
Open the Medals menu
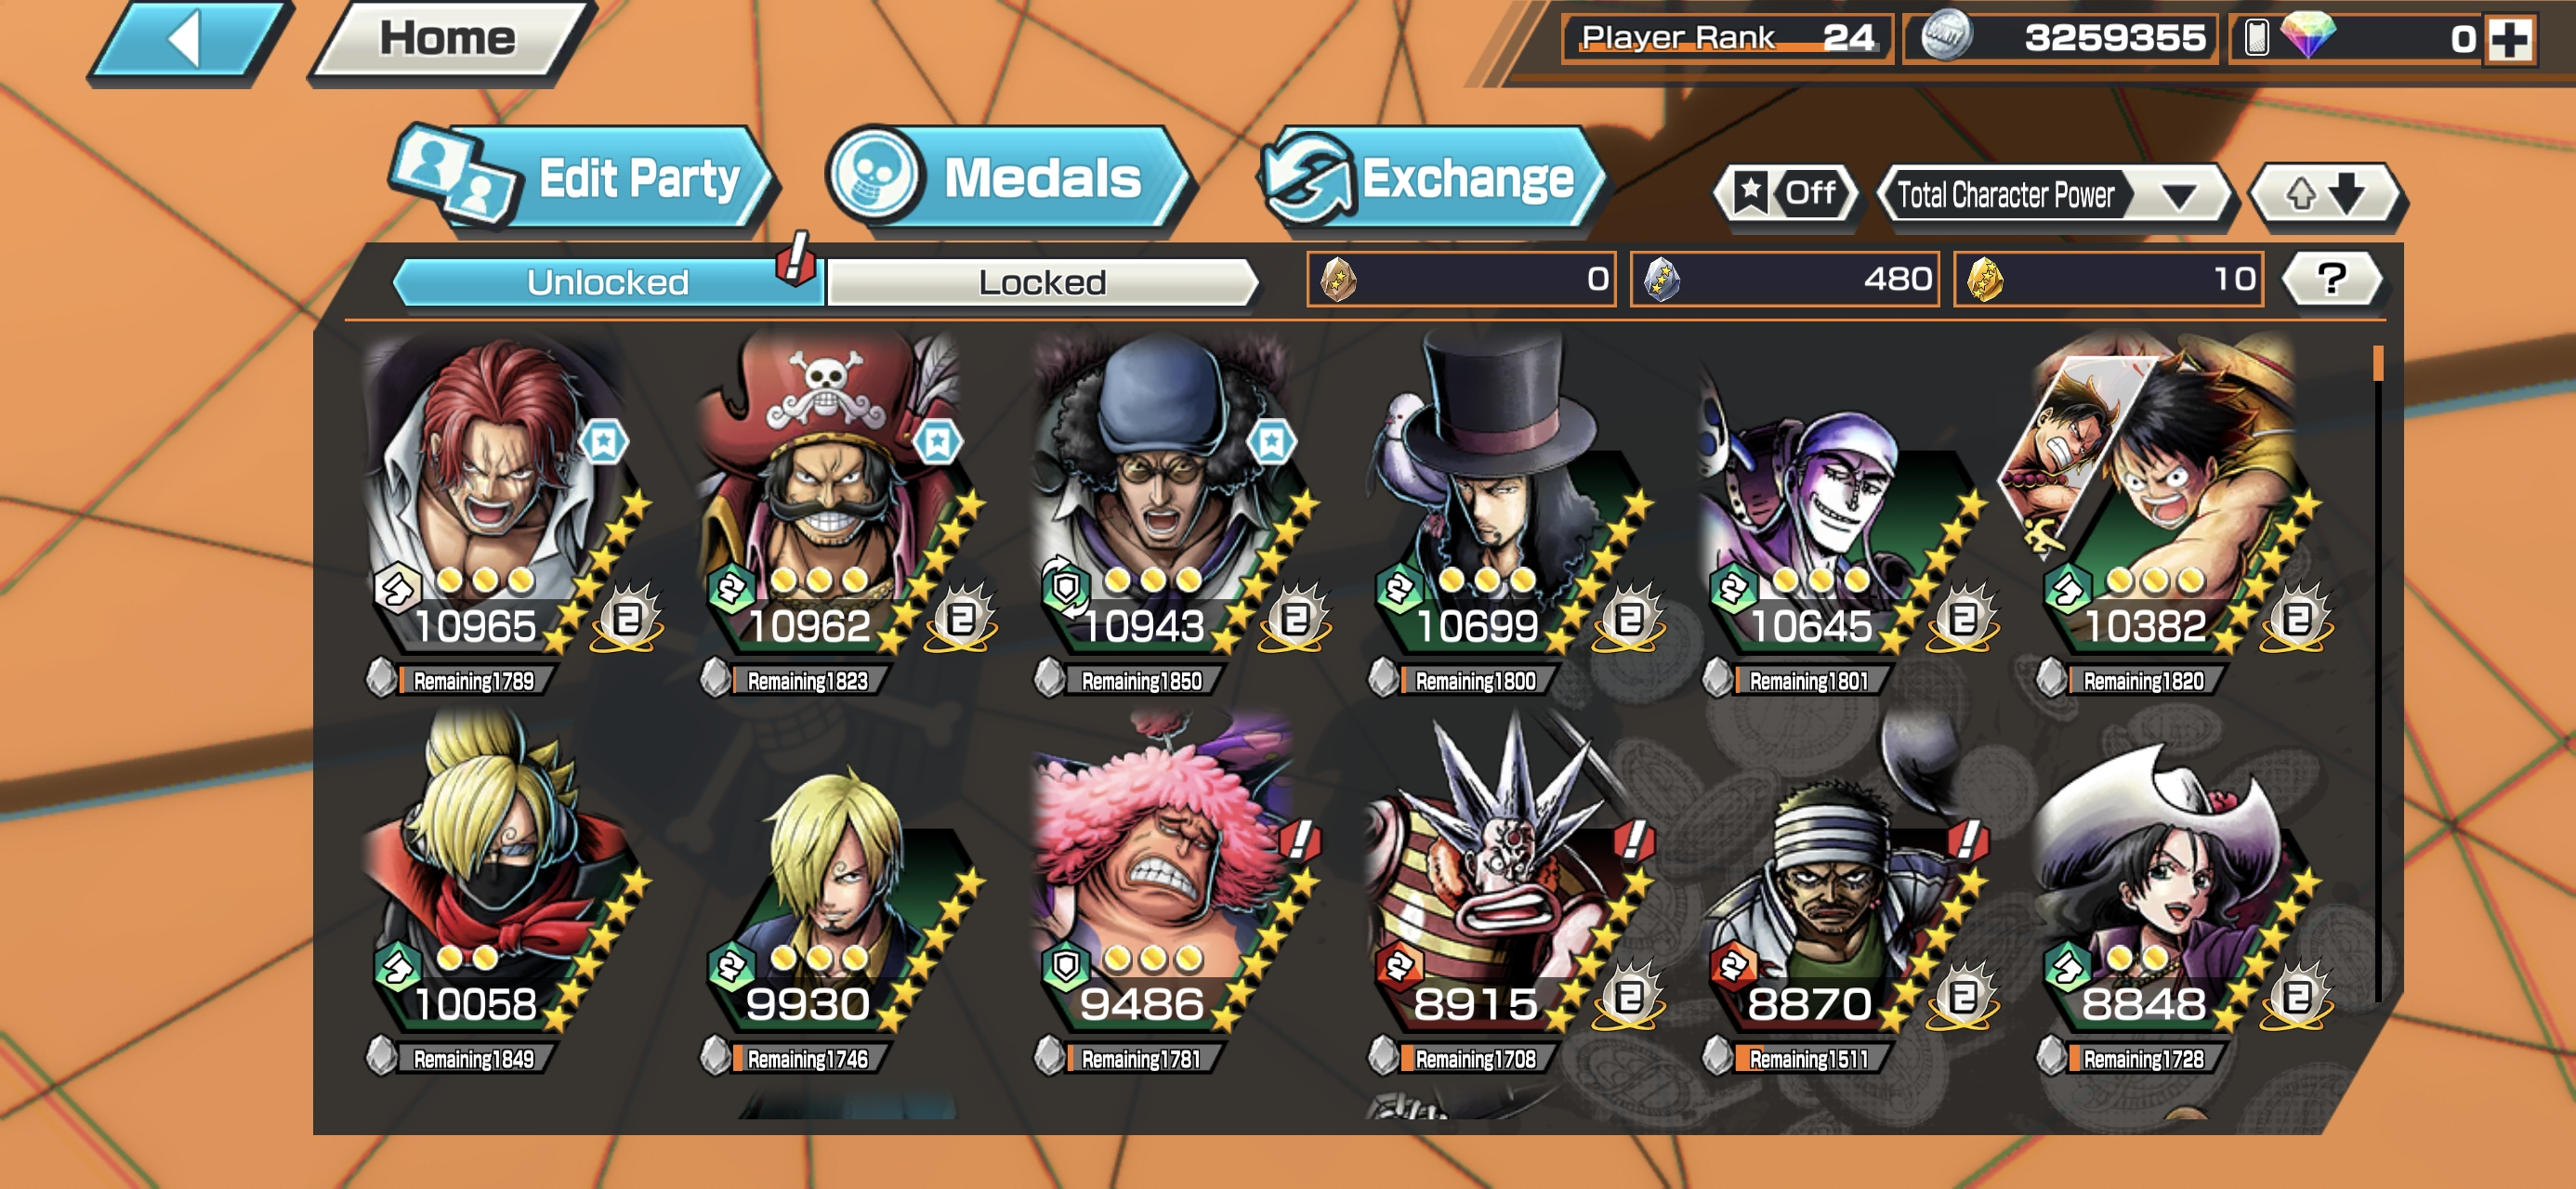(1008, 180)
